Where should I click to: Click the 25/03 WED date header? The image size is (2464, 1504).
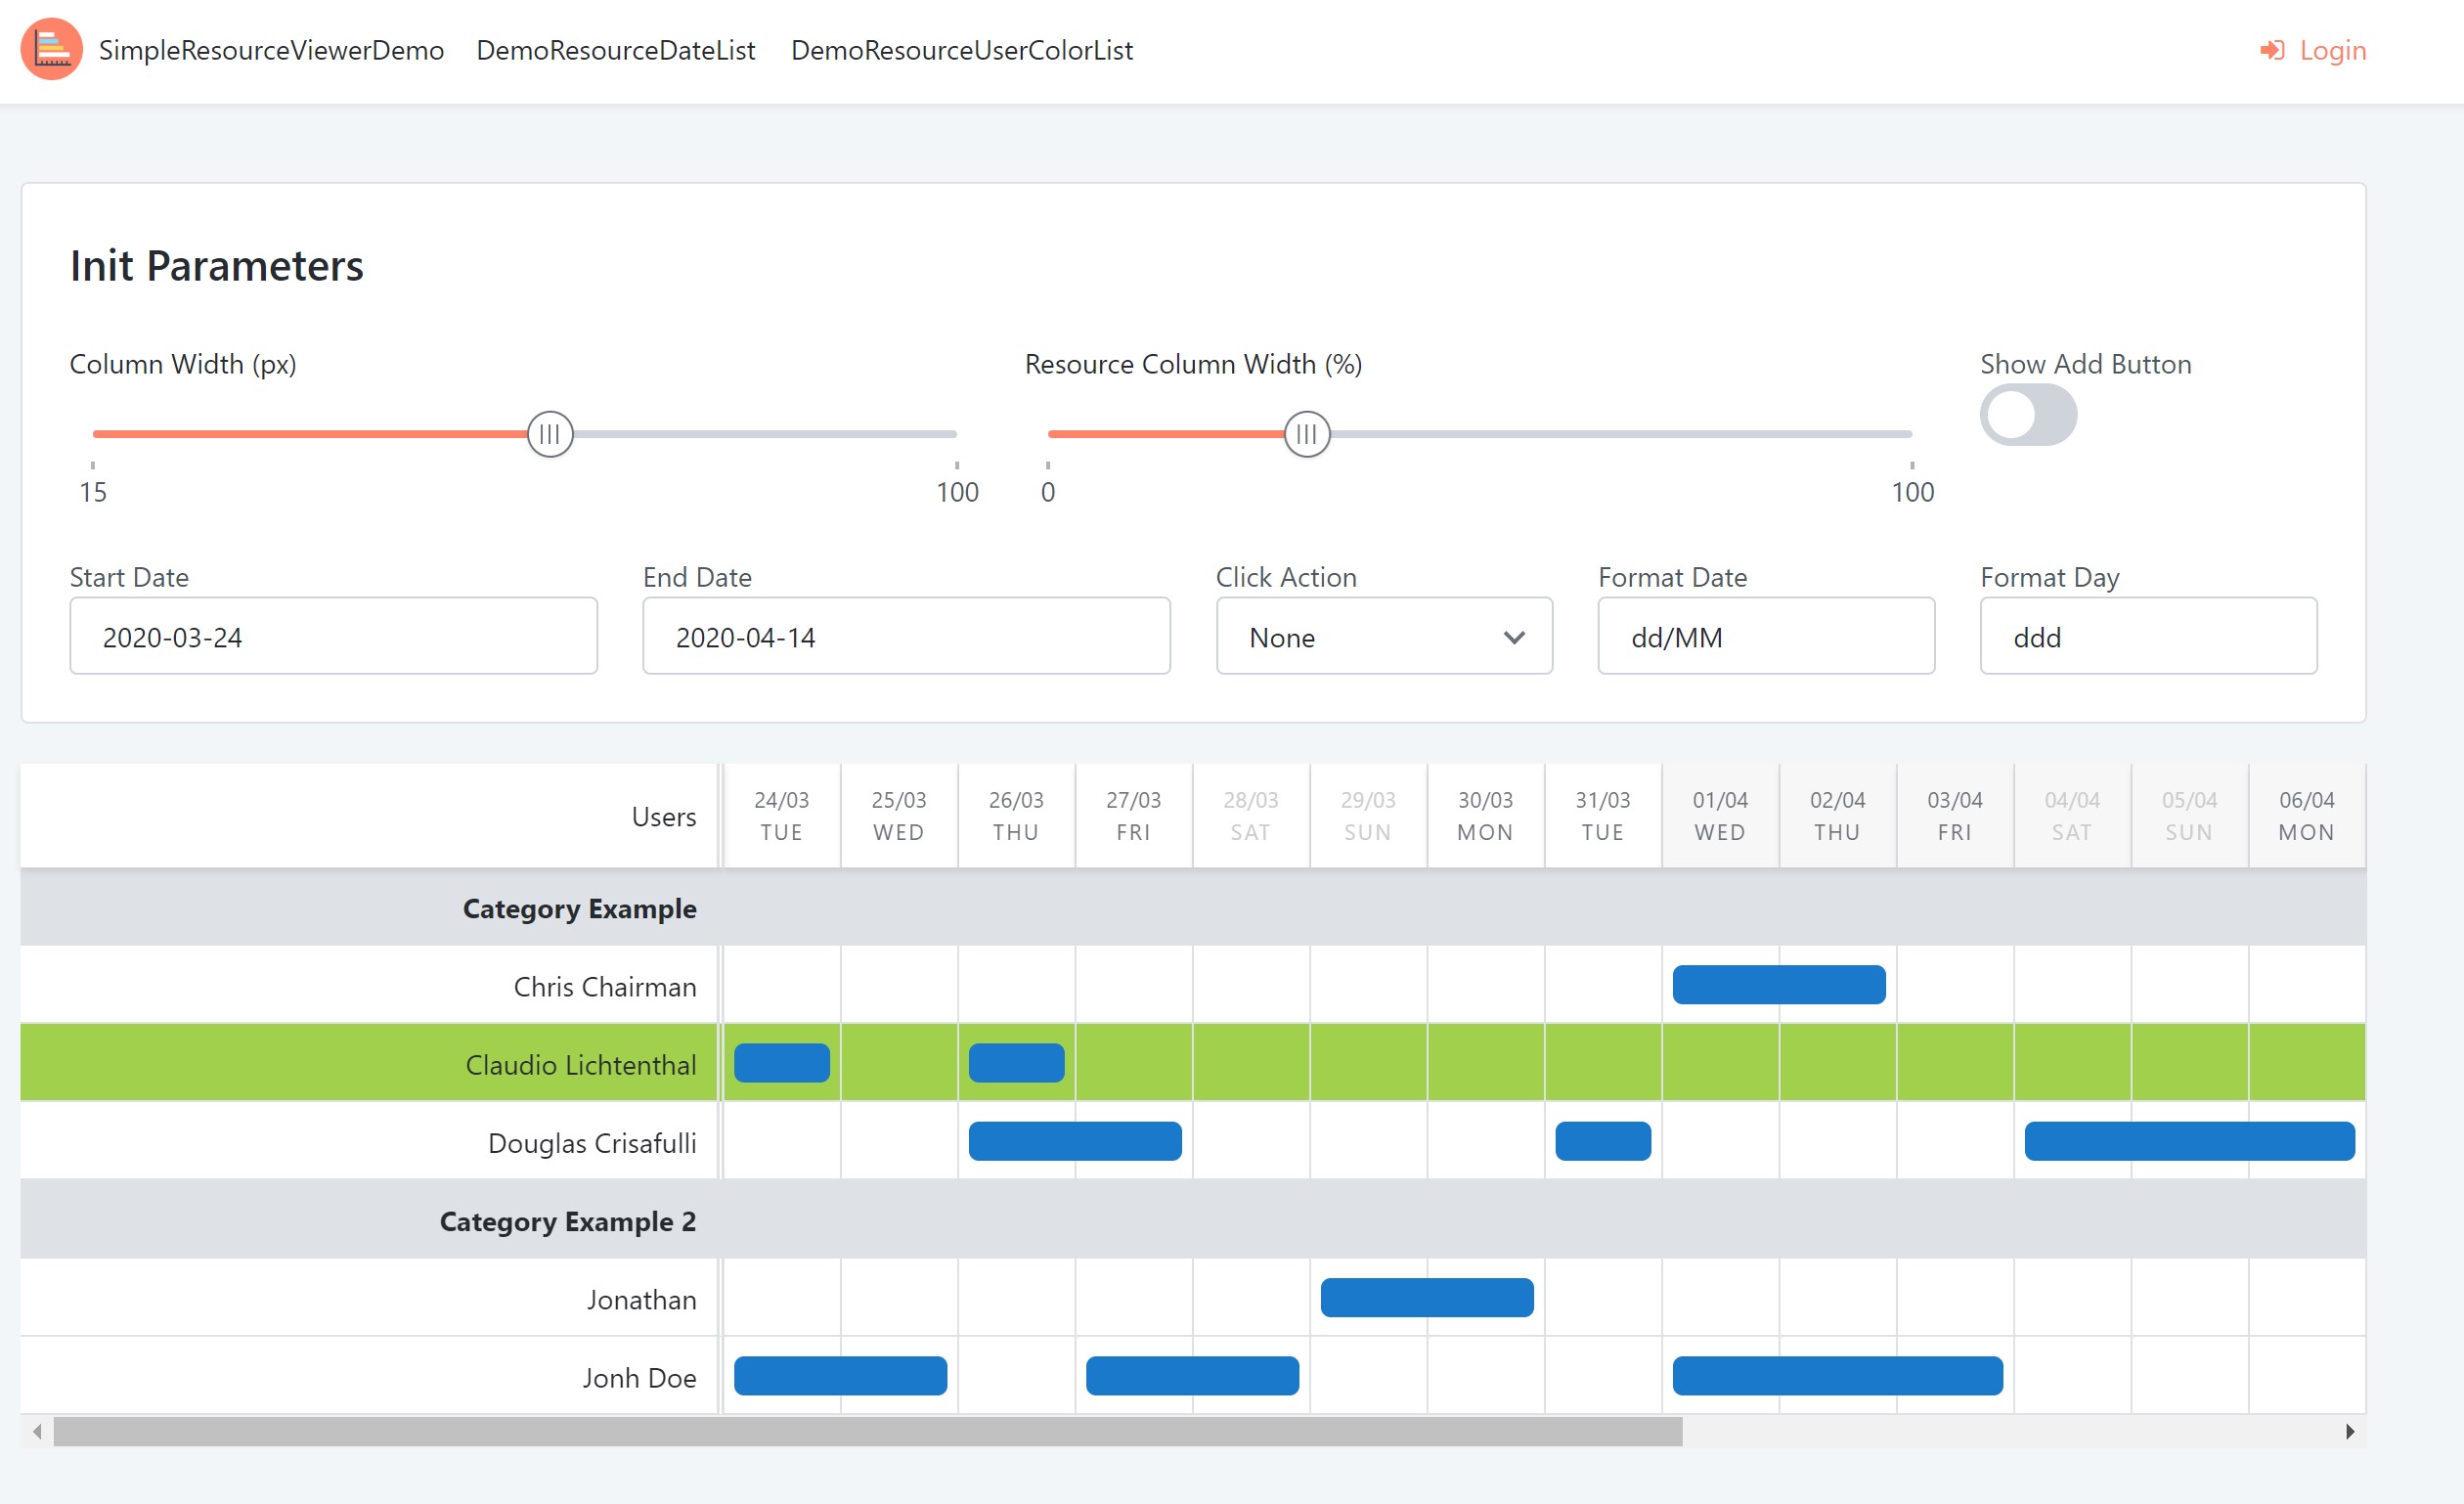tap(899, 816)
